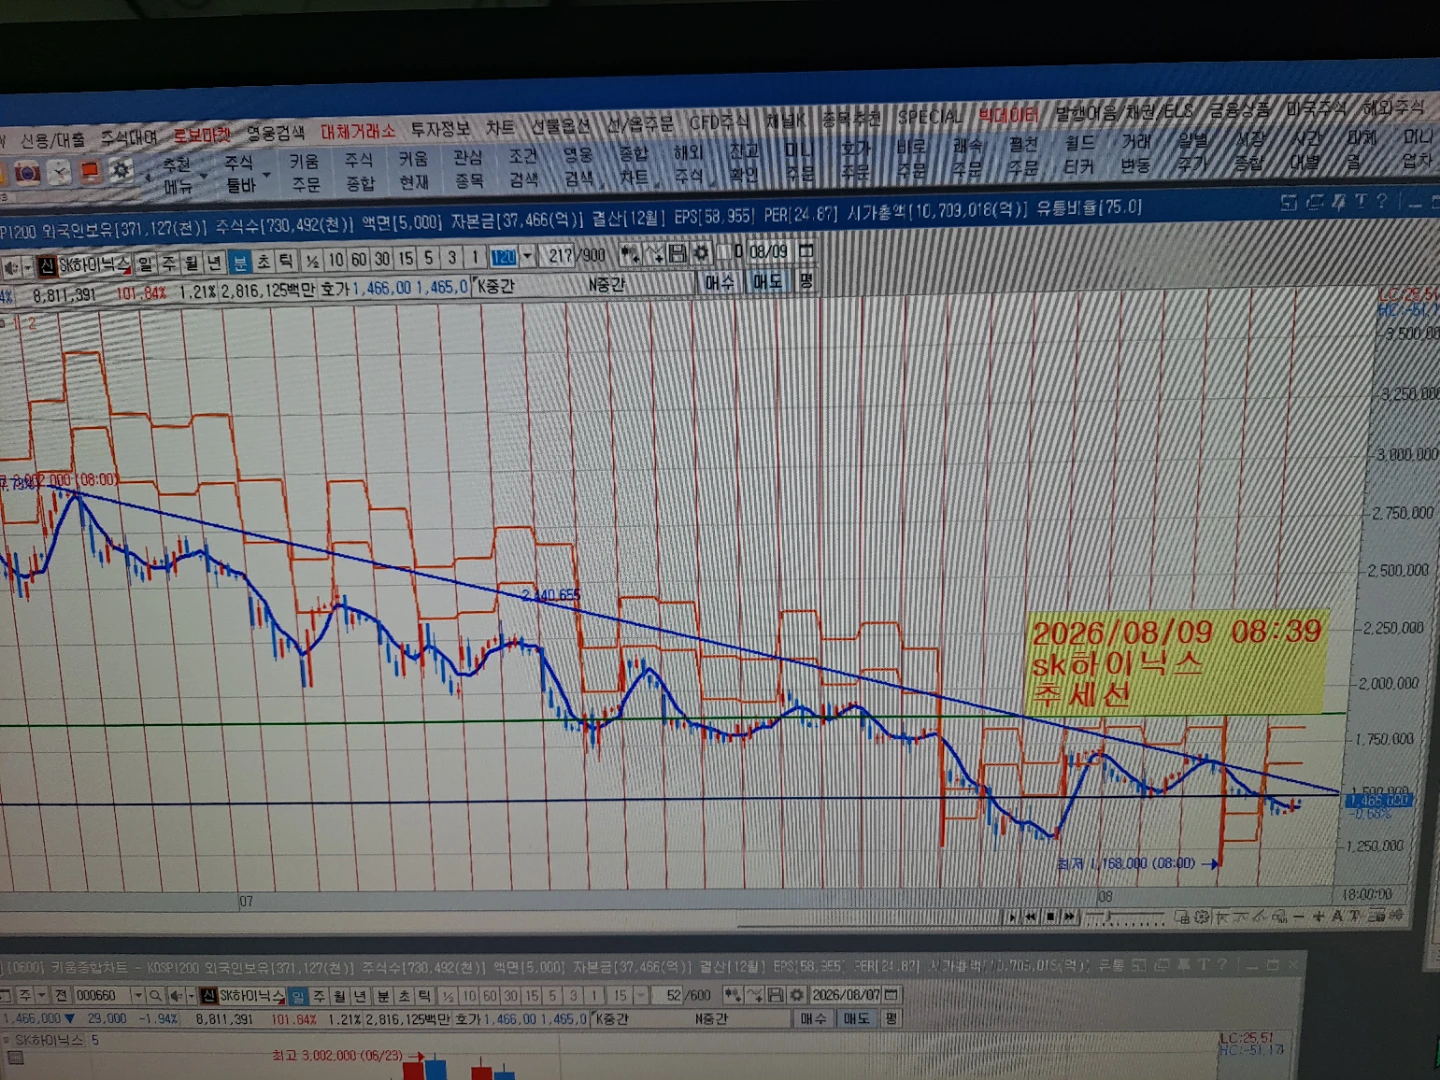Click the plus zoom icon at chart bottom
The width and height of the screenshot is (1440, 1080).
coord(1319,916)
